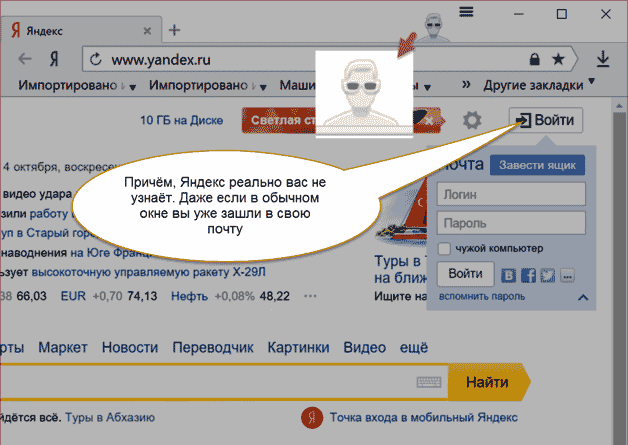Open 10 ГБ на Диске link
628x445 pixels.
pos(181,120)
